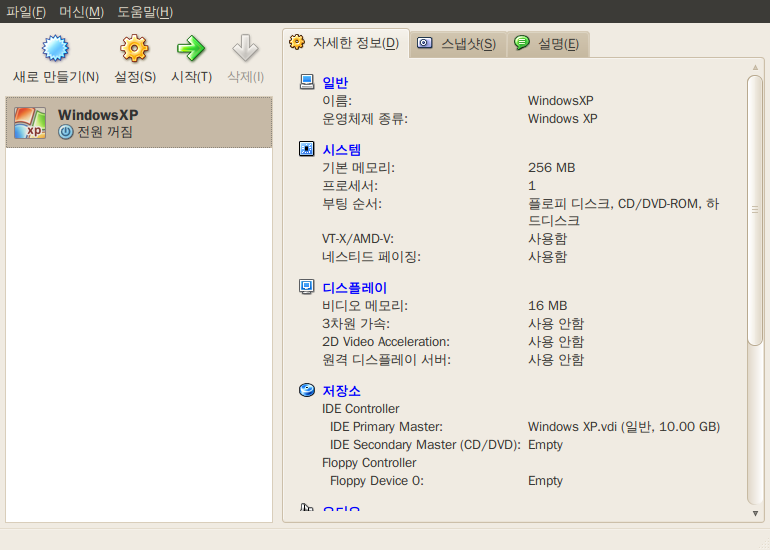Click the camera icon on 스냅샷 tab
The width and height of the screenshot is (770, 550).
(425, 43)
